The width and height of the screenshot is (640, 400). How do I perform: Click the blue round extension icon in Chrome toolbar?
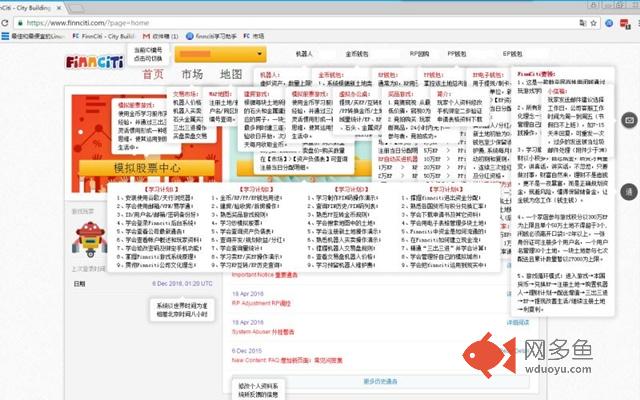pyautogui.click(x=609, y=23)
